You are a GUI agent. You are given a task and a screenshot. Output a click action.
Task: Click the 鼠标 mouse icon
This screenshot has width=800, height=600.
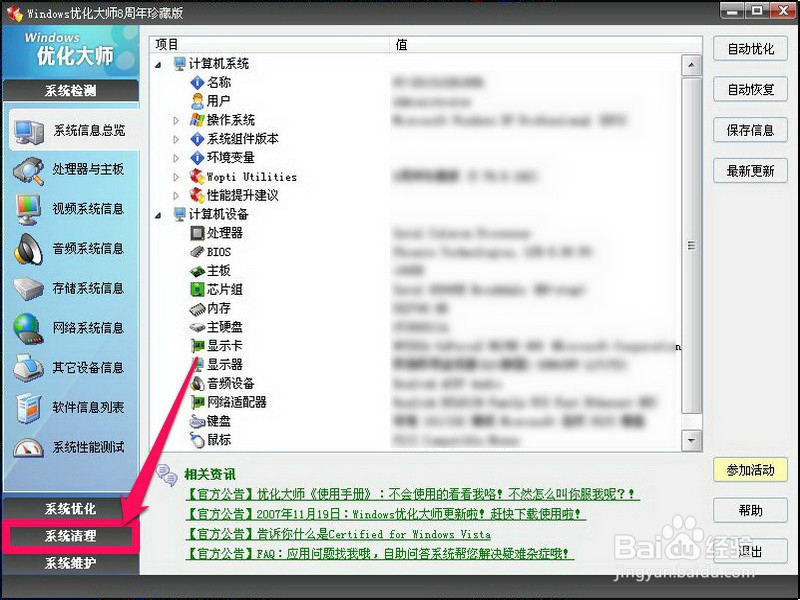pyautogui.click(x=197, y=440)
